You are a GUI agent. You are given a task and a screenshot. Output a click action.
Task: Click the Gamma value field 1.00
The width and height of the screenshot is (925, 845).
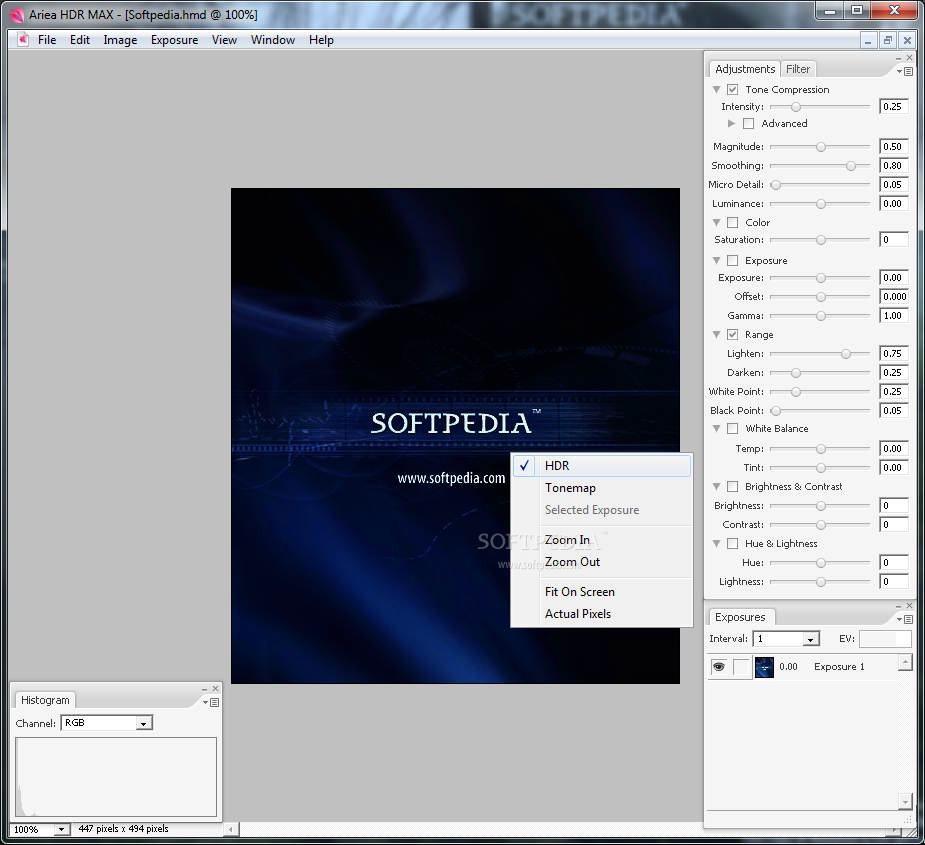click(893, 316)
